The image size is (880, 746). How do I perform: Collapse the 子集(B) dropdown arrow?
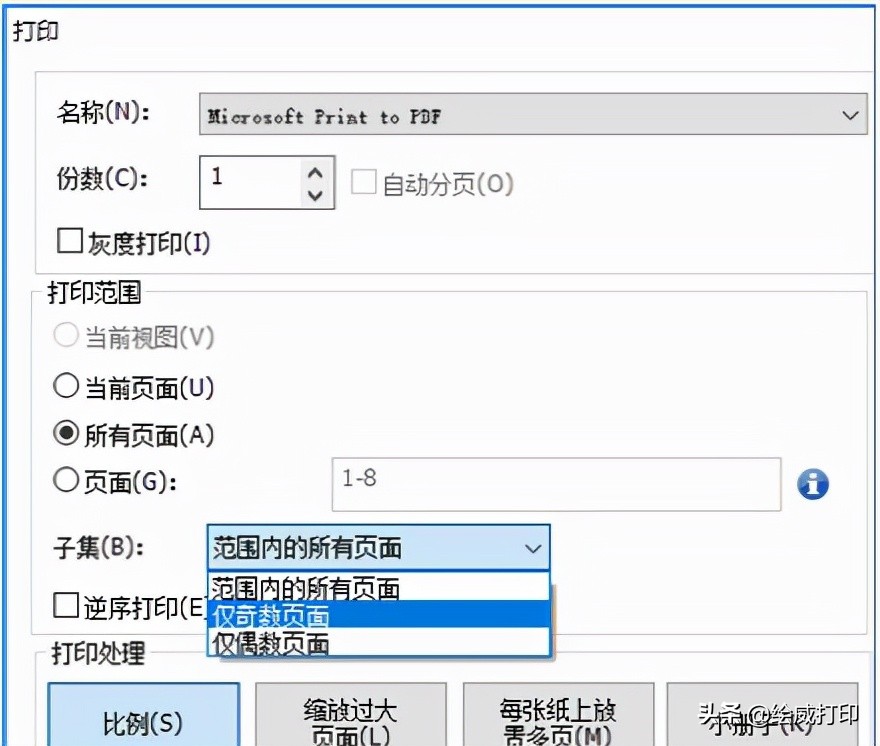[x=533, y=548]
